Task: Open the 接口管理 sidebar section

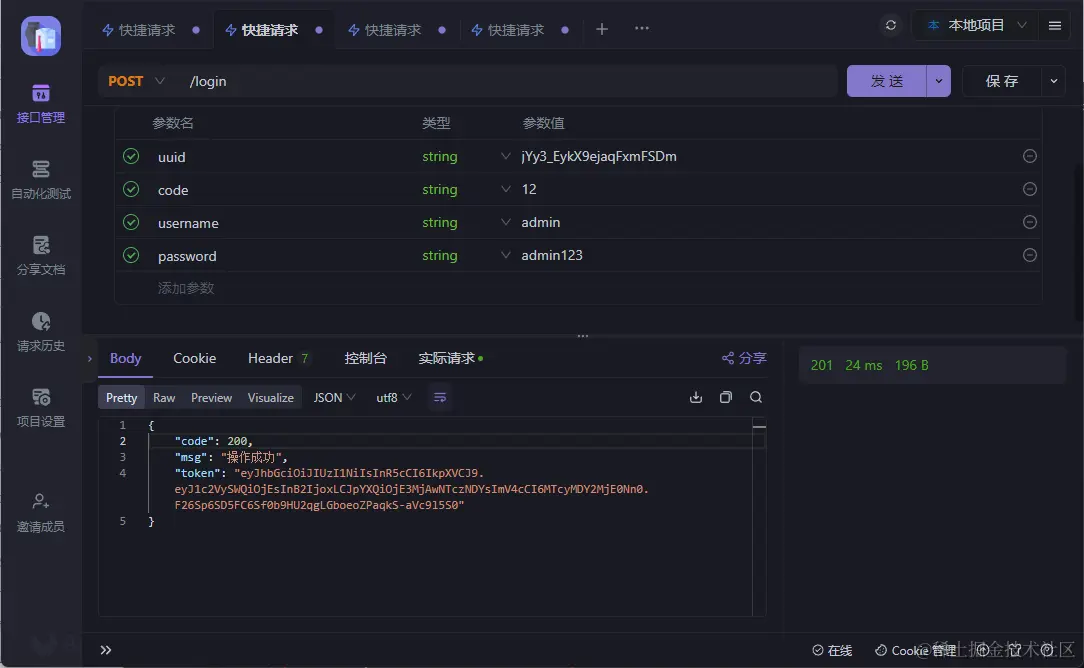Action: [41, 104]
